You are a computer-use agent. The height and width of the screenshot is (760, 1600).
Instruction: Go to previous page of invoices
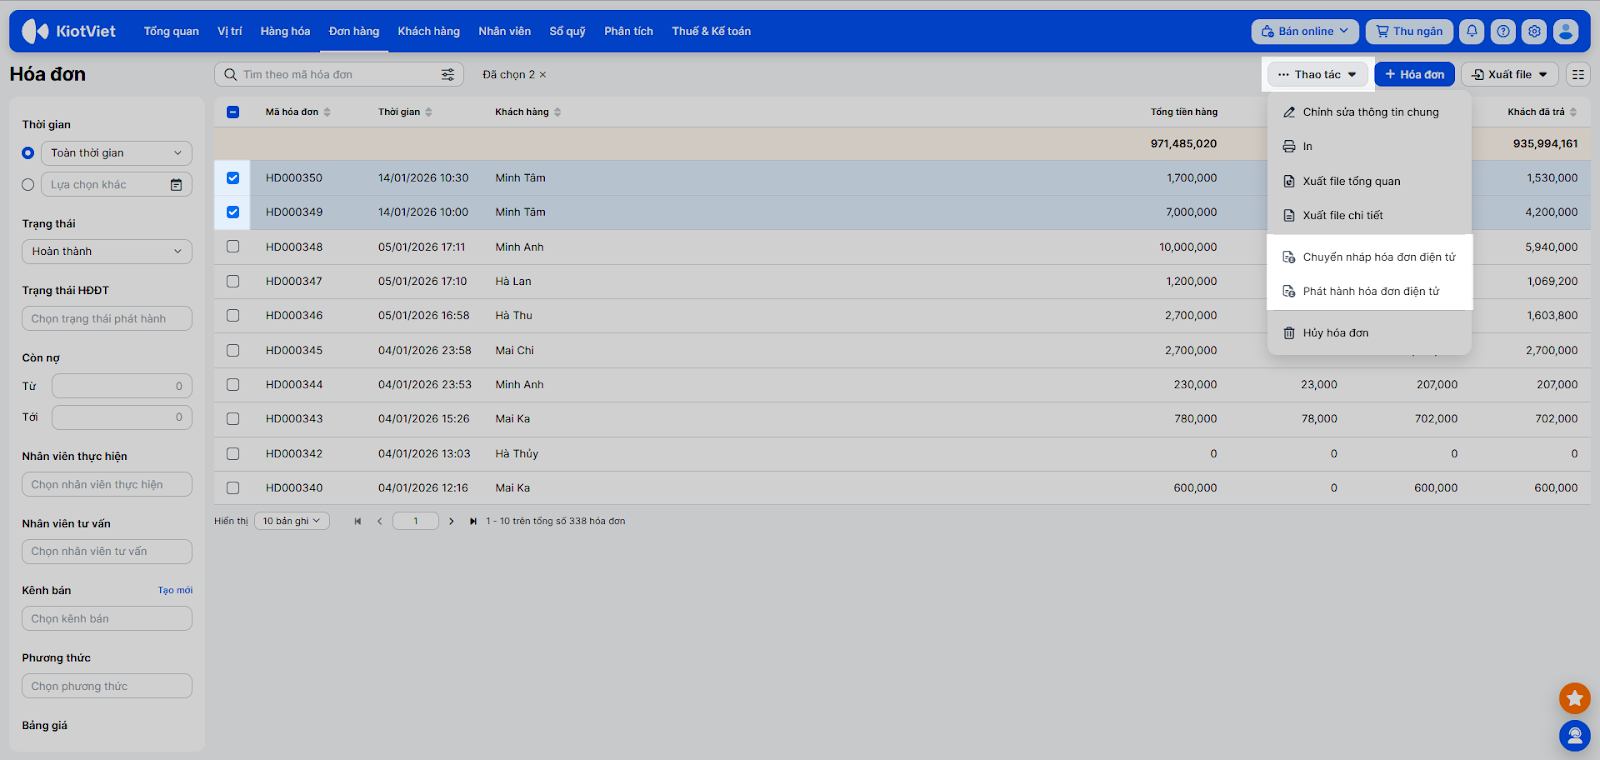pyautogui.click(x=380, y=521)
